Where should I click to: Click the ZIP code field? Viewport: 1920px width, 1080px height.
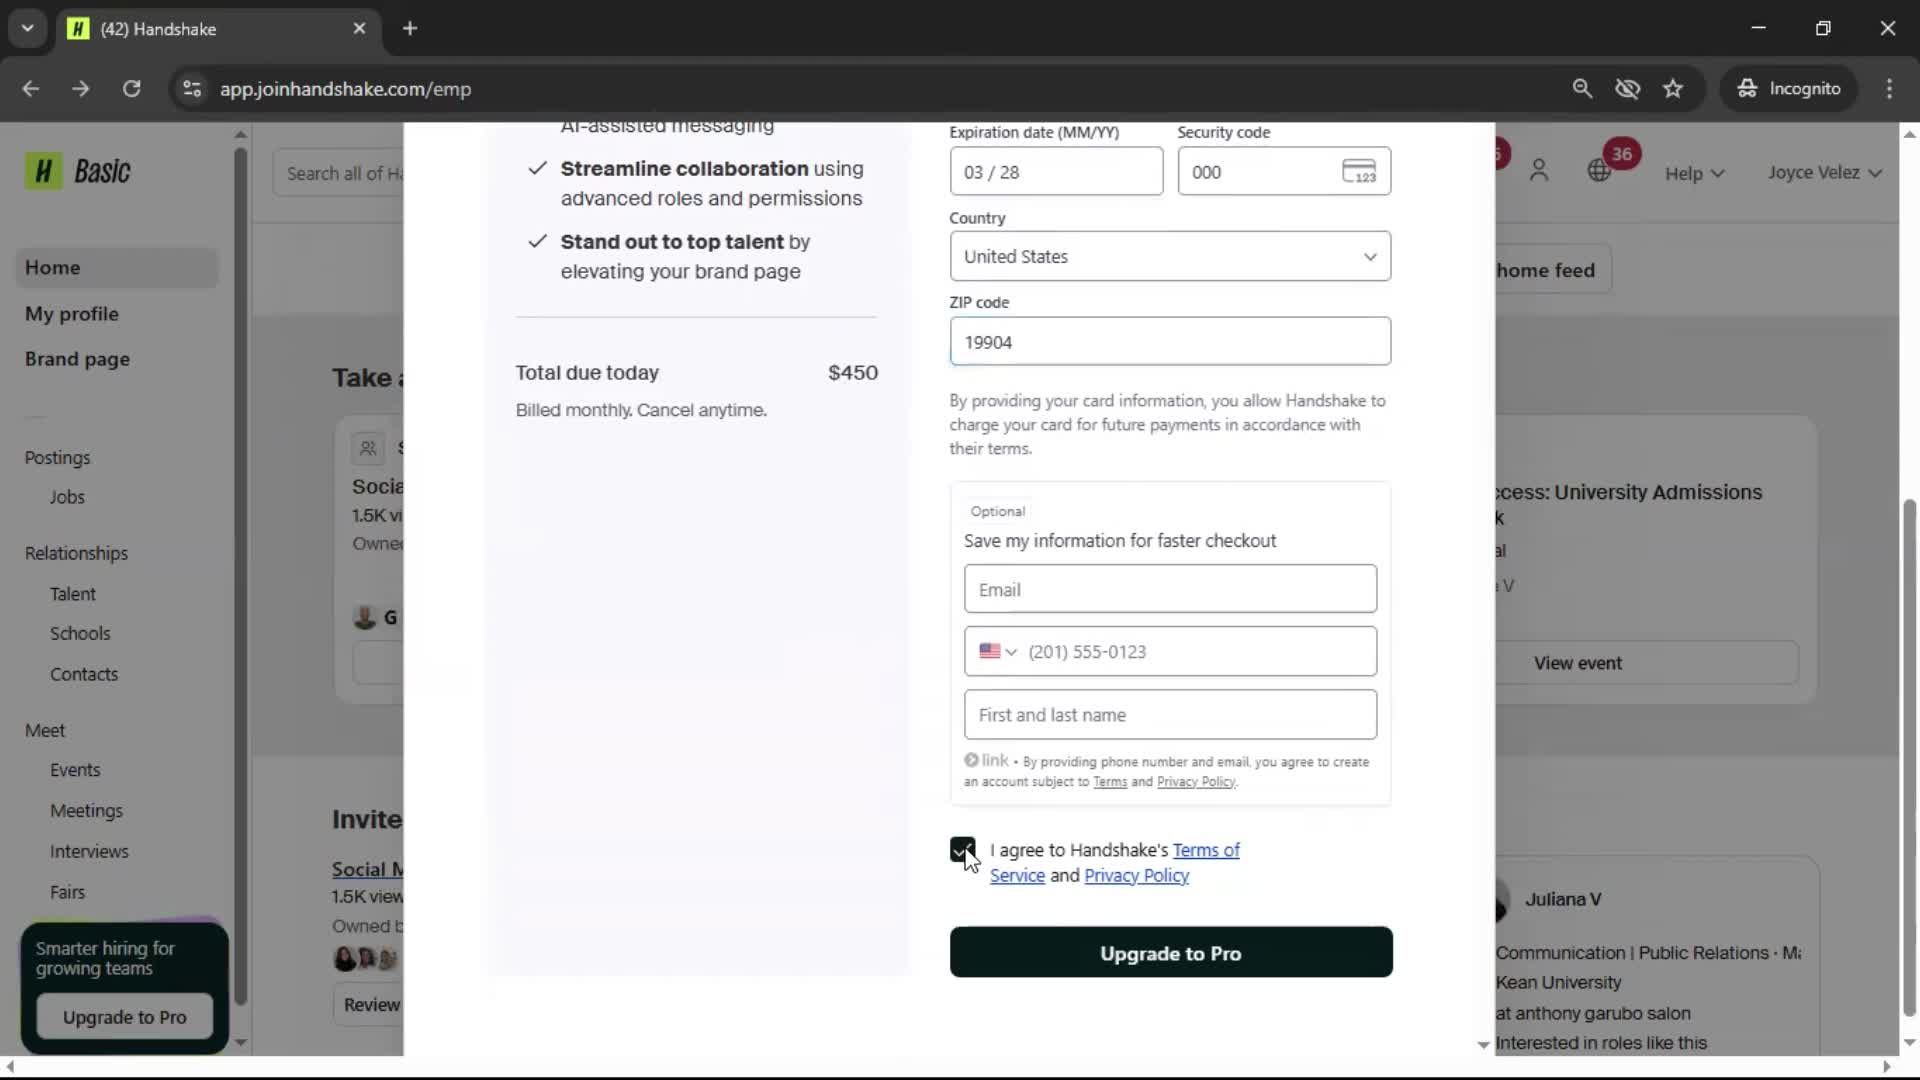(x=1170, y=342)
